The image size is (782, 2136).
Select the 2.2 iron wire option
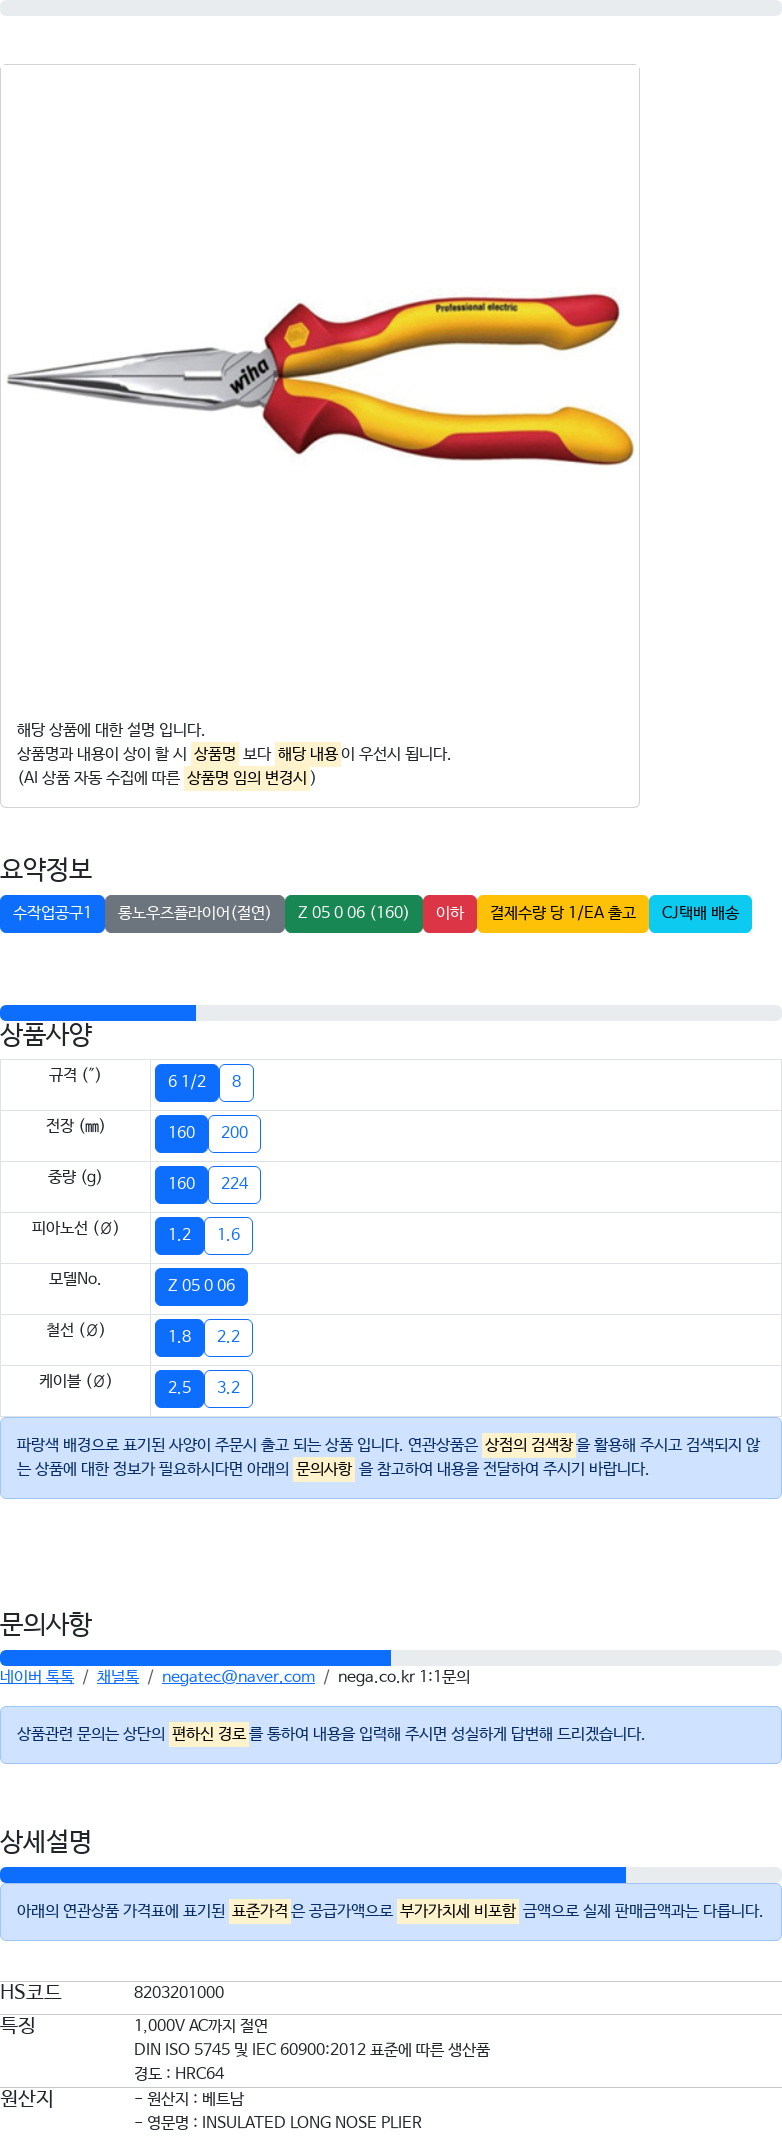pyautogui.click(x=228, y=1337)
